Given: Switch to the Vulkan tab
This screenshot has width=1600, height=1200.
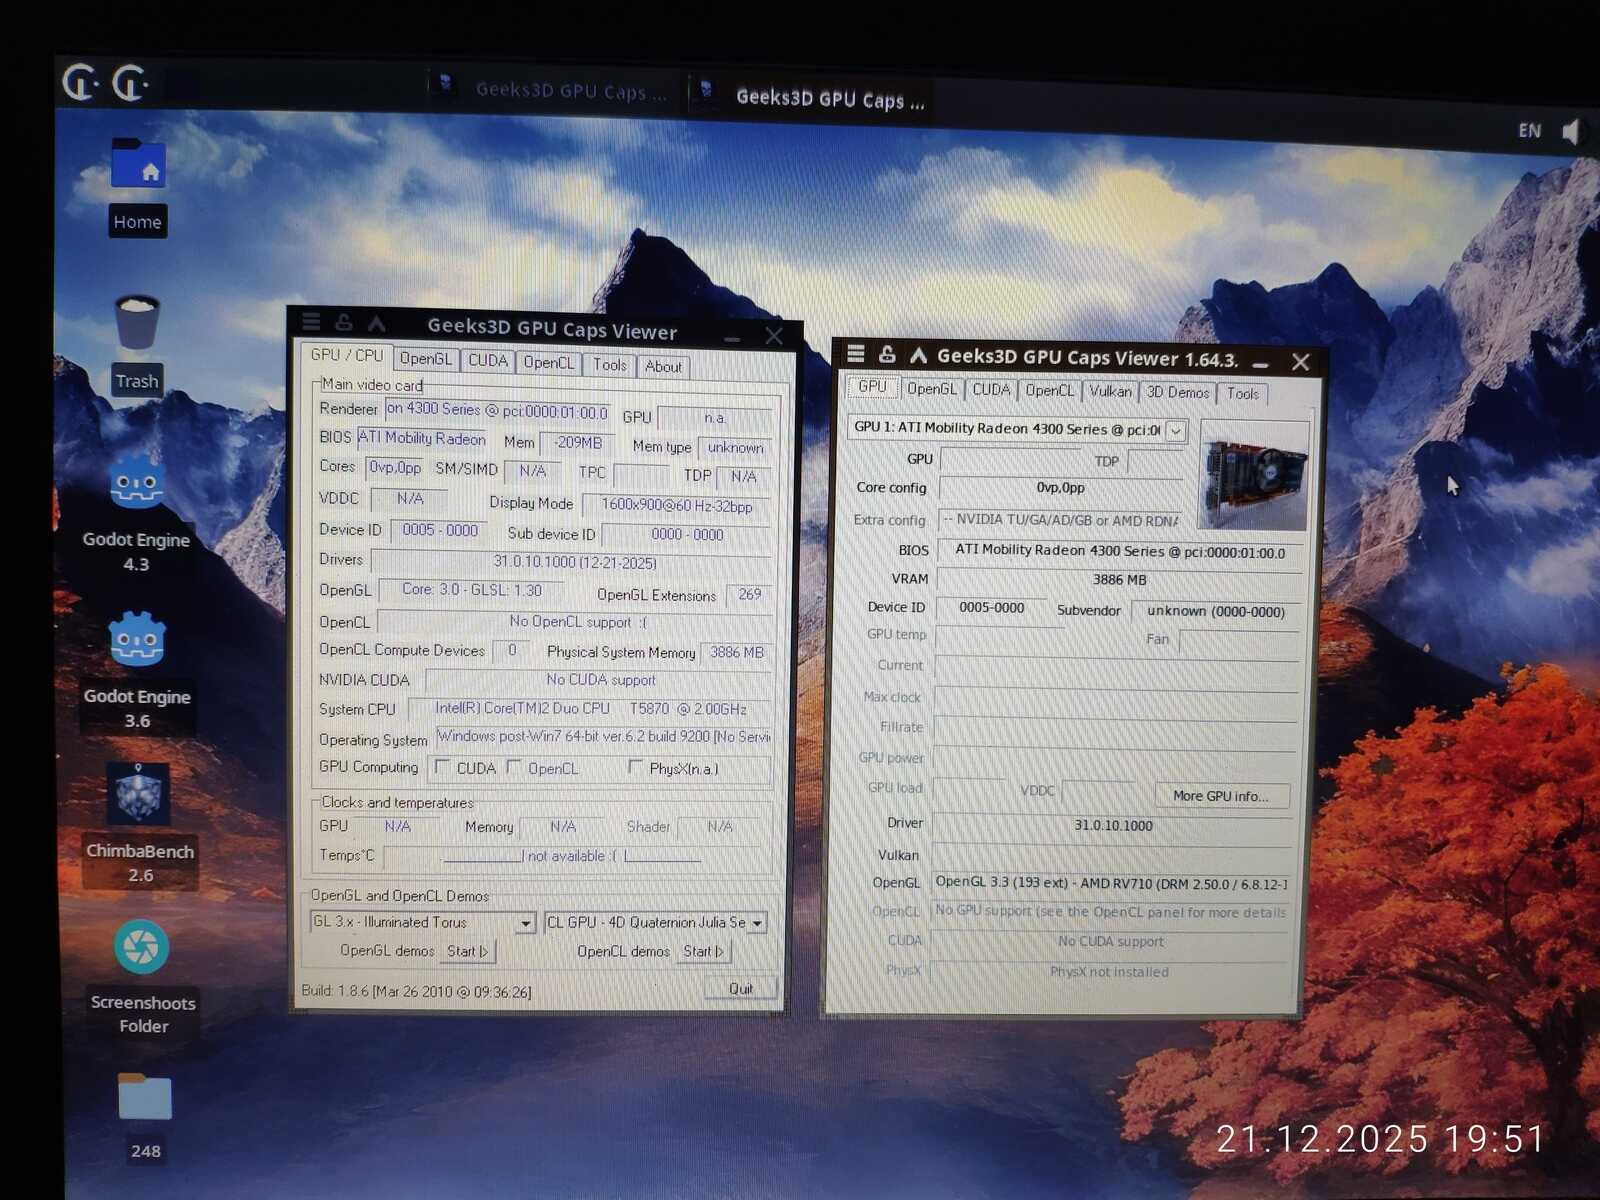Looking at the screenshot, I should 1110,391.
